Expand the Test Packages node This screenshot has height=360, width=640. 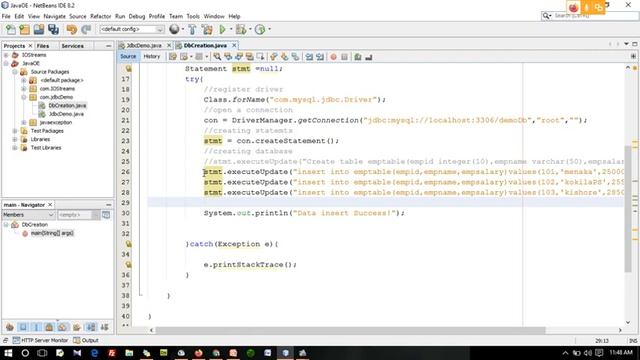(15, 131)
